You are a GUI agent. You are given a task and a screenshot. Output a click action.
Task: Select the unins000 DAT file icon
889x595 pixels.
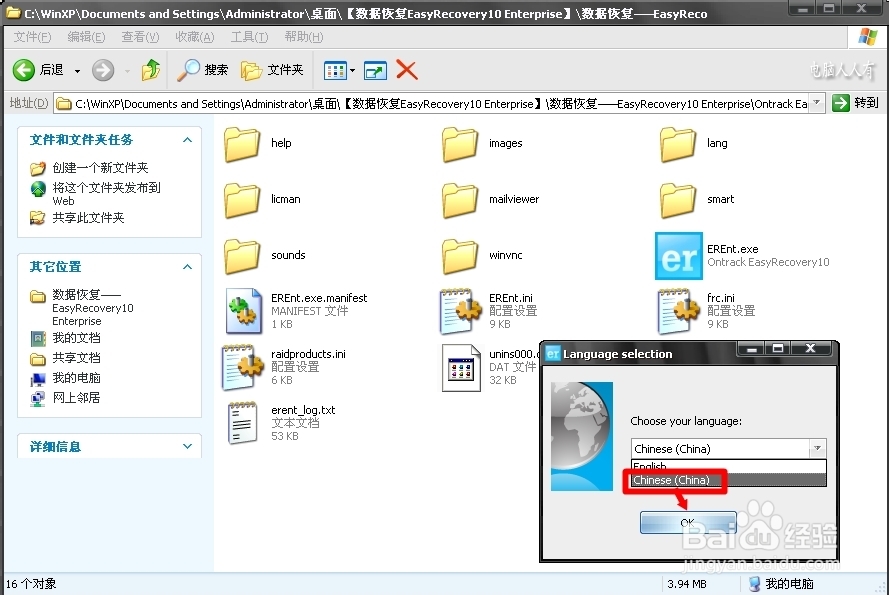point(461,368)
